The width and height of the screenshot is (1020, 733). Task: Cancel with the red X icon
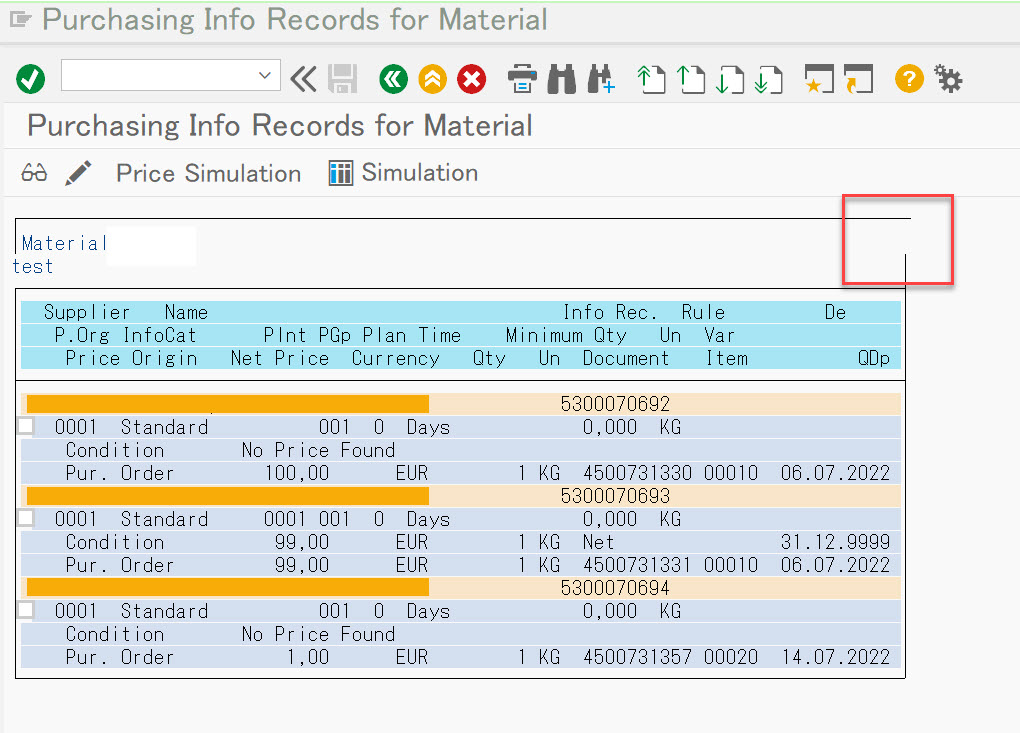(472, 79)
